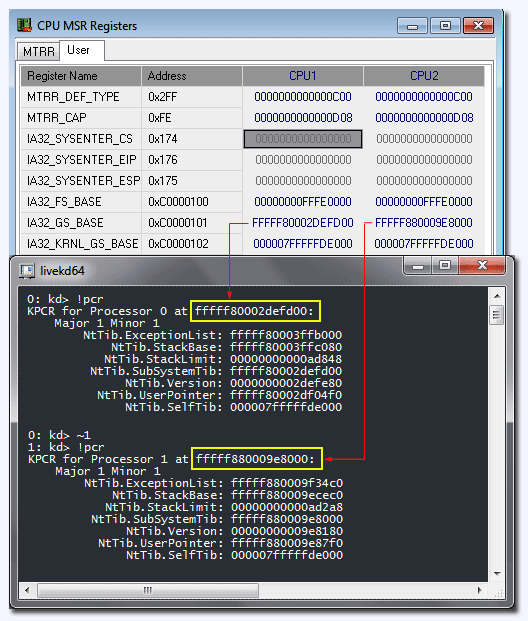
Task: Select the User tab
Action: 82,50
